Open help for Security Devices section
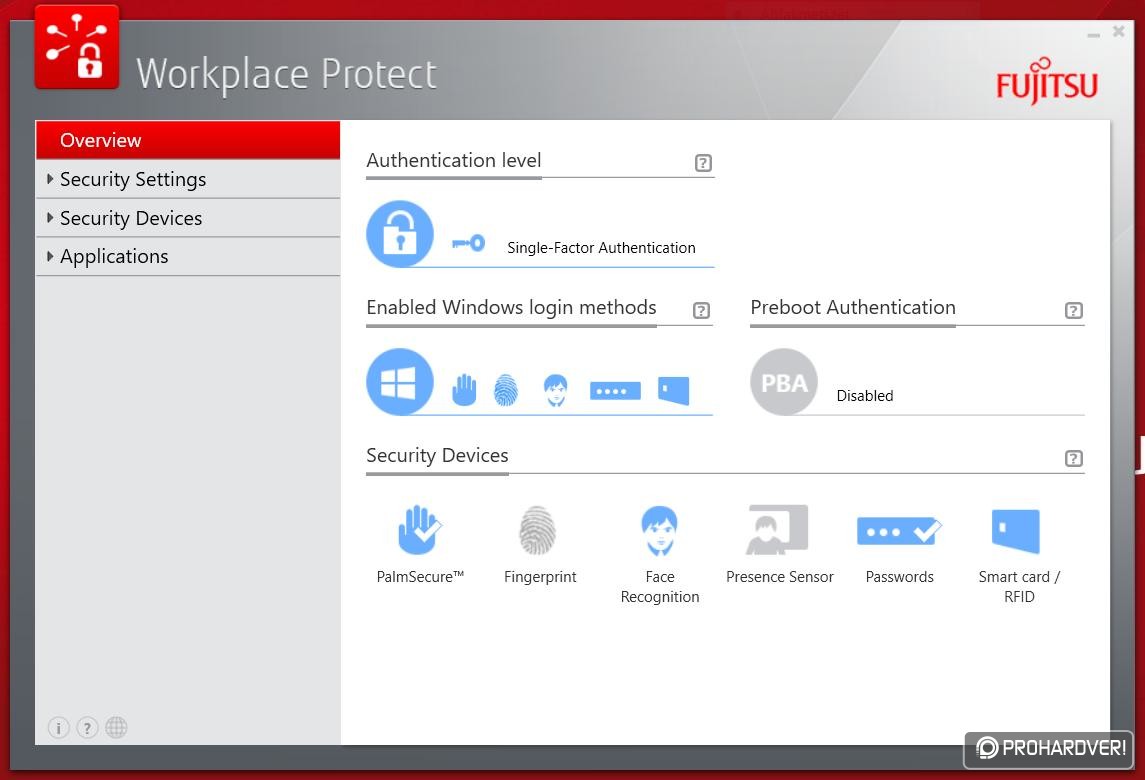Viewport: 1145px width, 780px height. pos(1073,459)
